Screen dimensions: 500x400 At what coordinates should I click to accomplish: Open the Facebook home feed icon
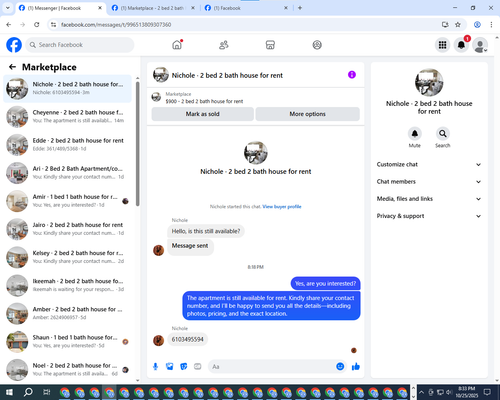pyautogui.click(x=177, y=45)
